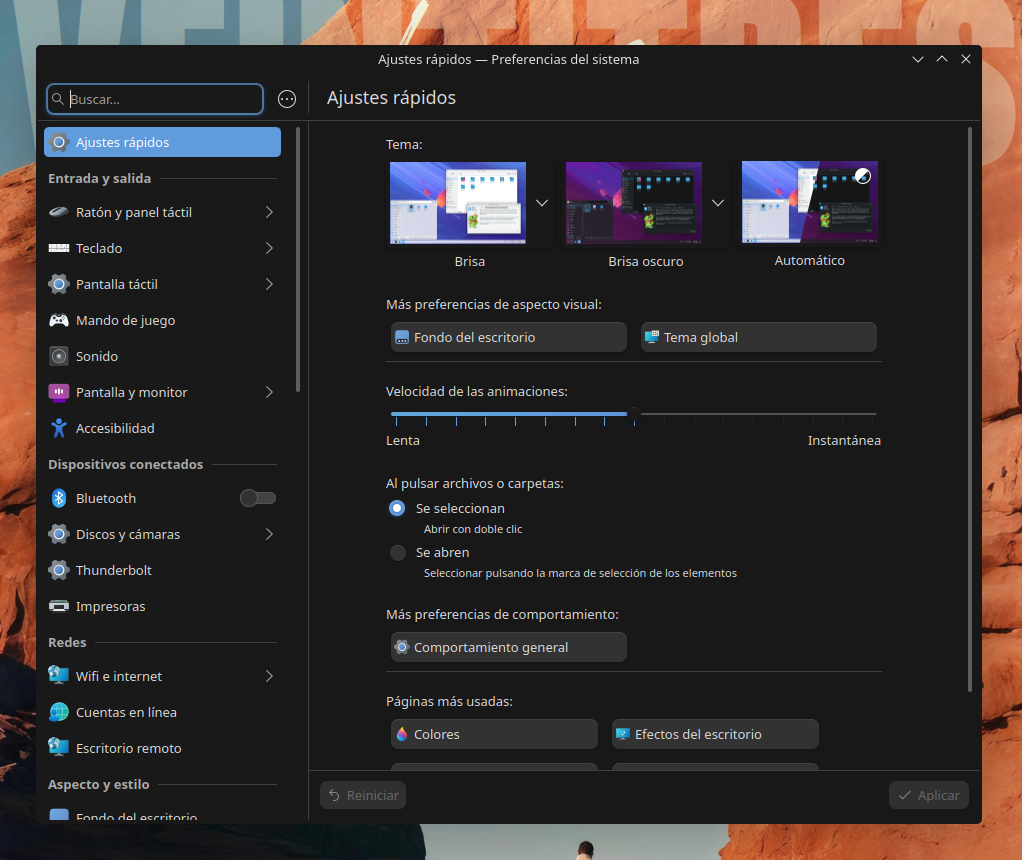Open 'Comportamiento general' preferences

tap(508, 647)
